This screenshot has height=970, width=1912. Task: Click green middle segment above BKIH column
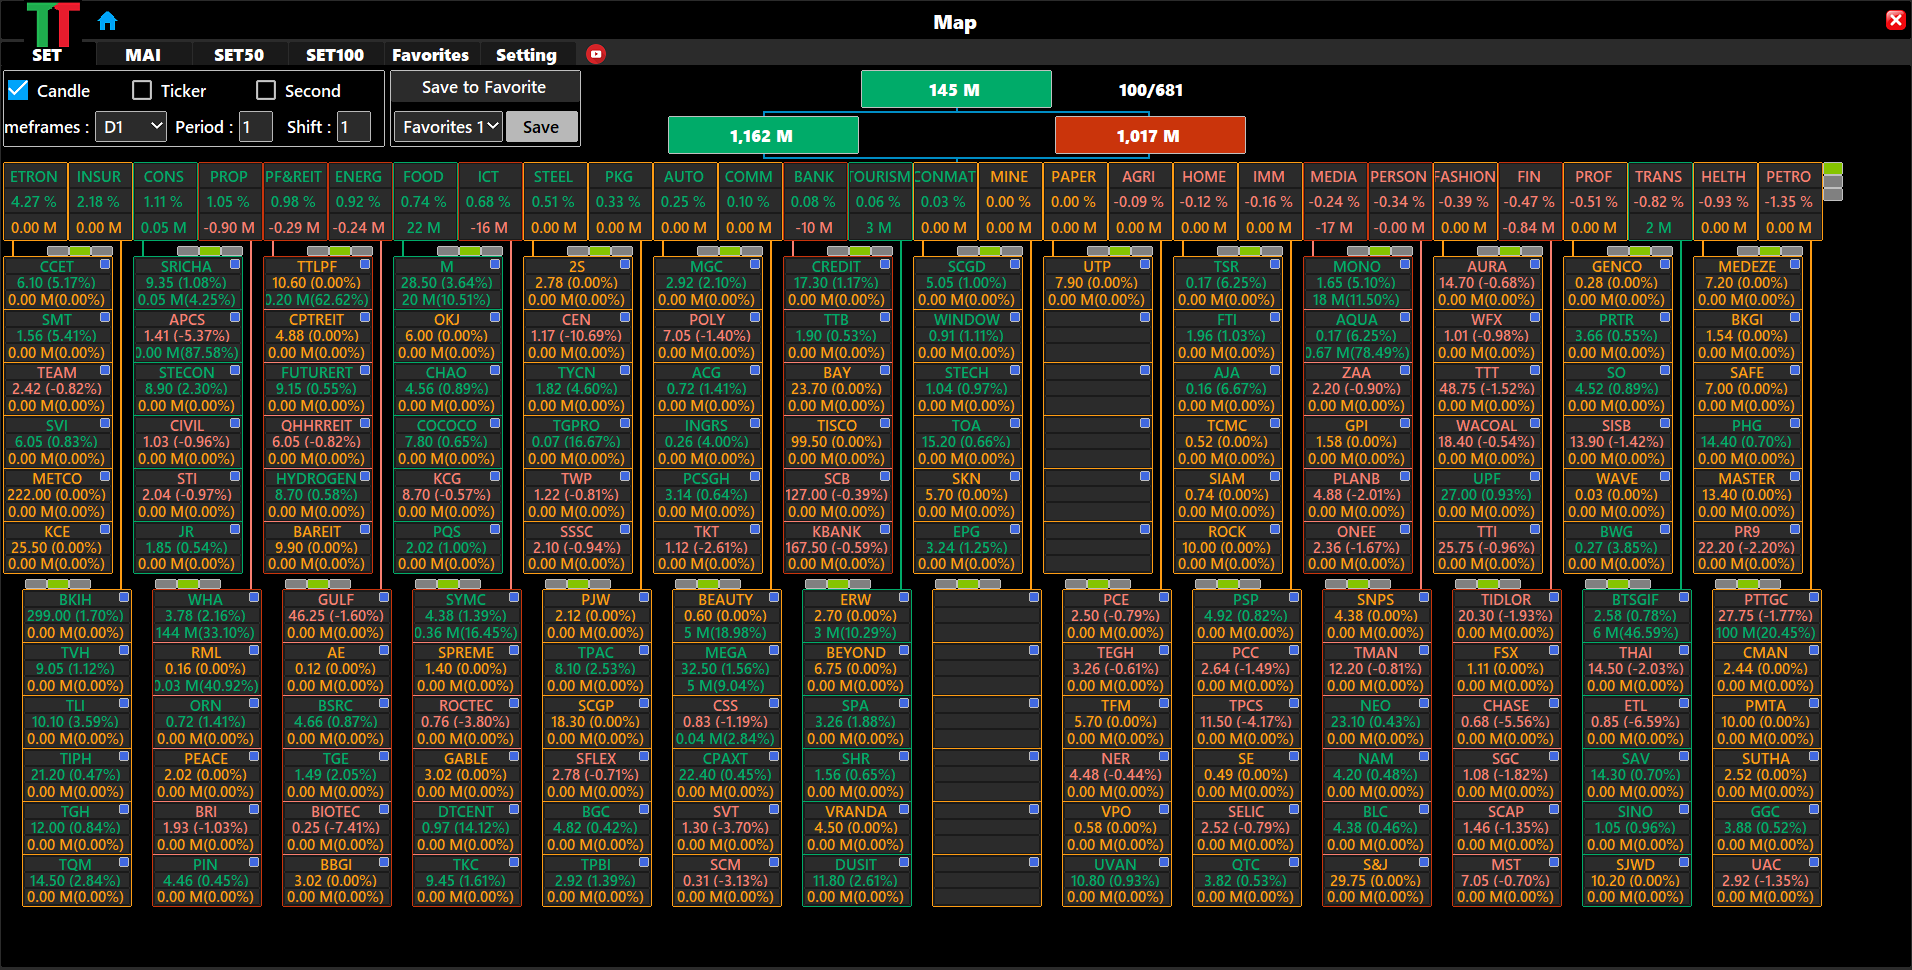coord(57,584)
